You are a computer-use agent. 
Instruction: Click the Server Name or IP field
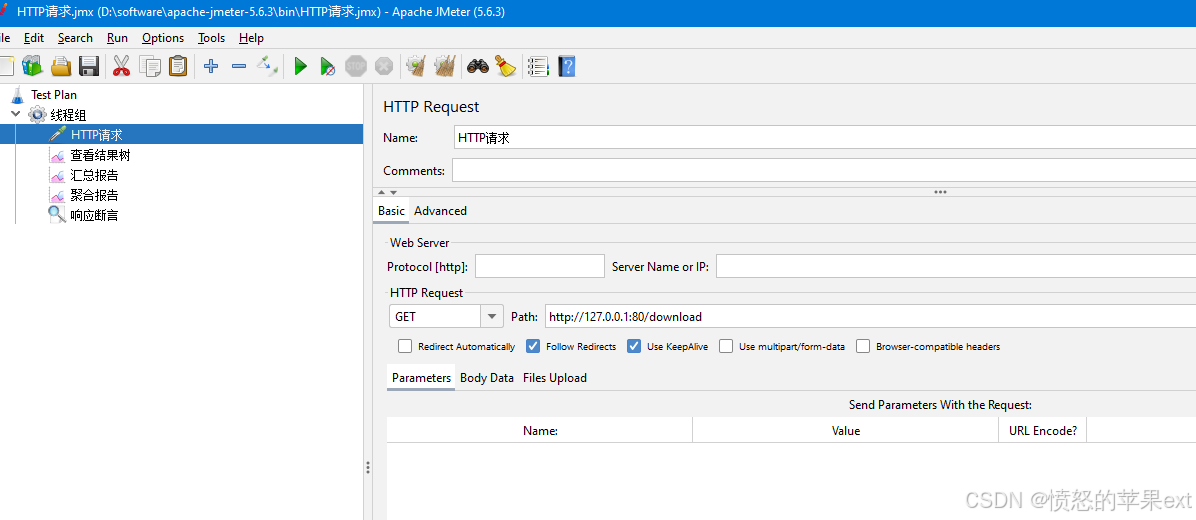[956, 267]
